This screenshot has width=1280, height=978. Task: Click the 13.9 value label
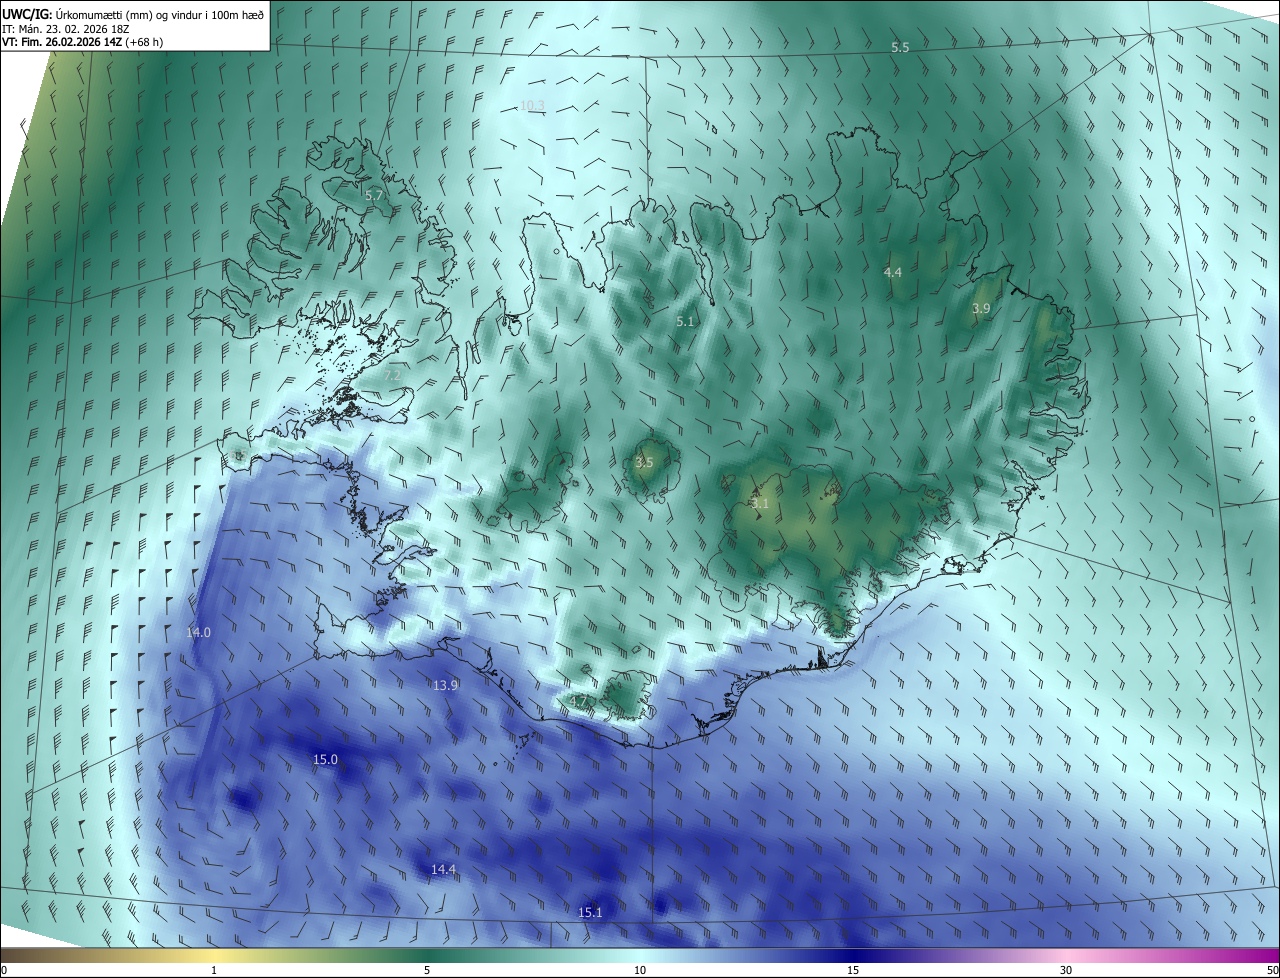[x=445, y=686]
